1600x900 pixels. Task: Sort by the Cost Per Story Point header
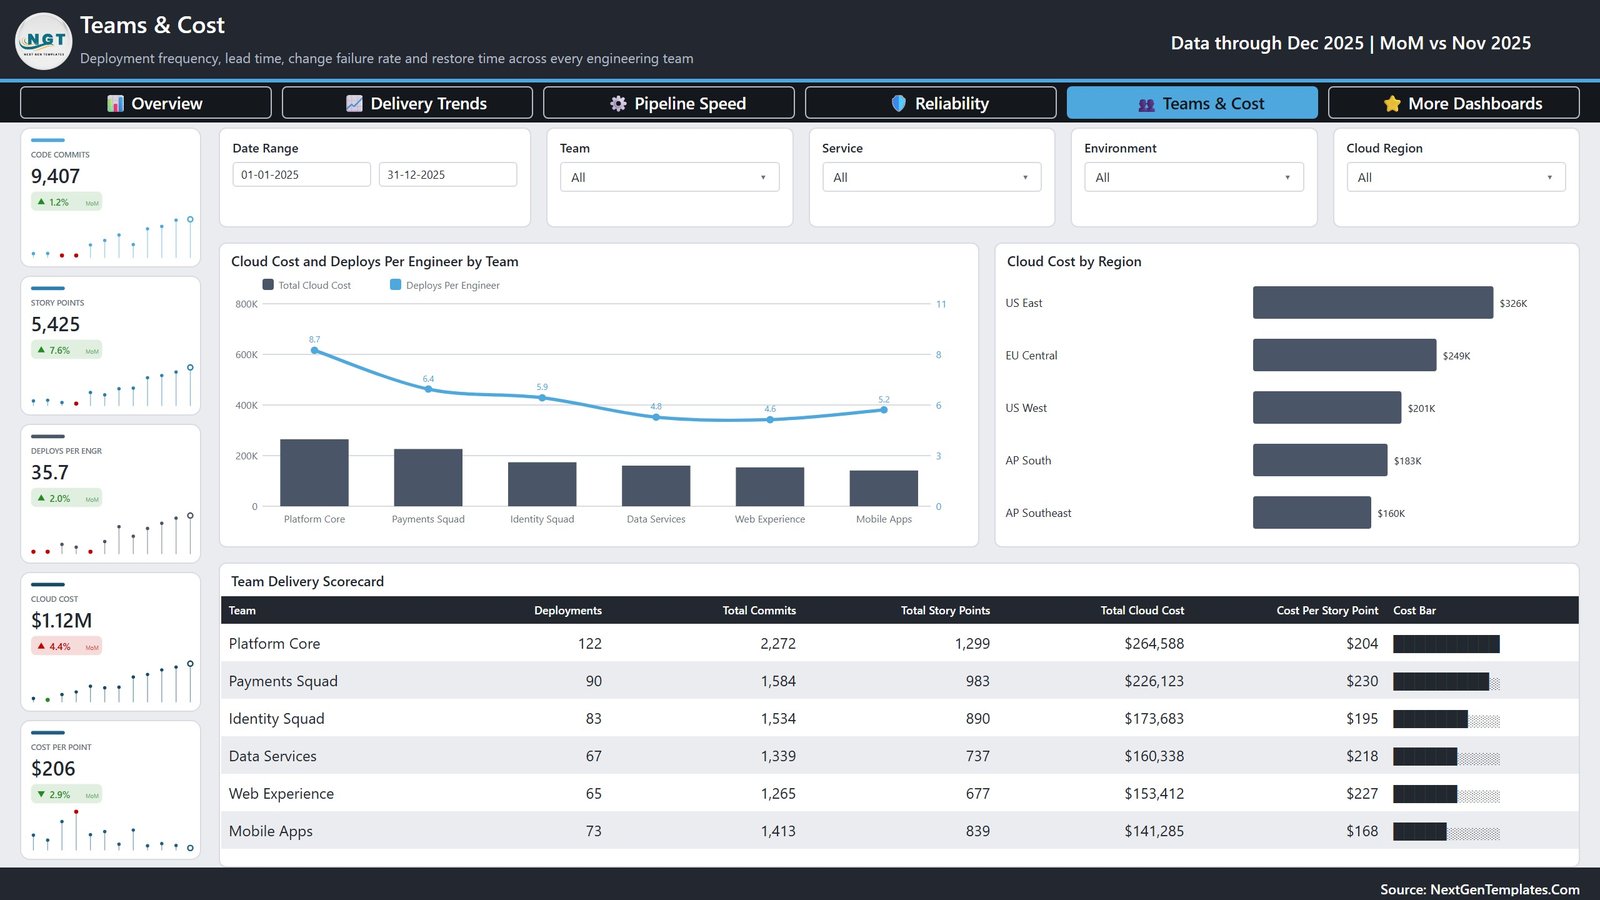tap(1327, 610)
